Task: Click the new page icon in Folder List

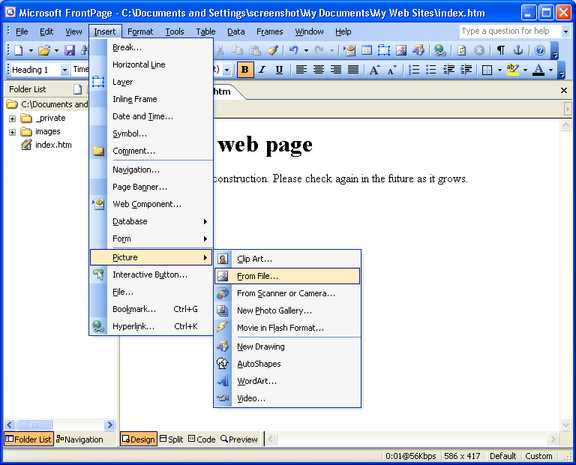Action: pos(78,89)
